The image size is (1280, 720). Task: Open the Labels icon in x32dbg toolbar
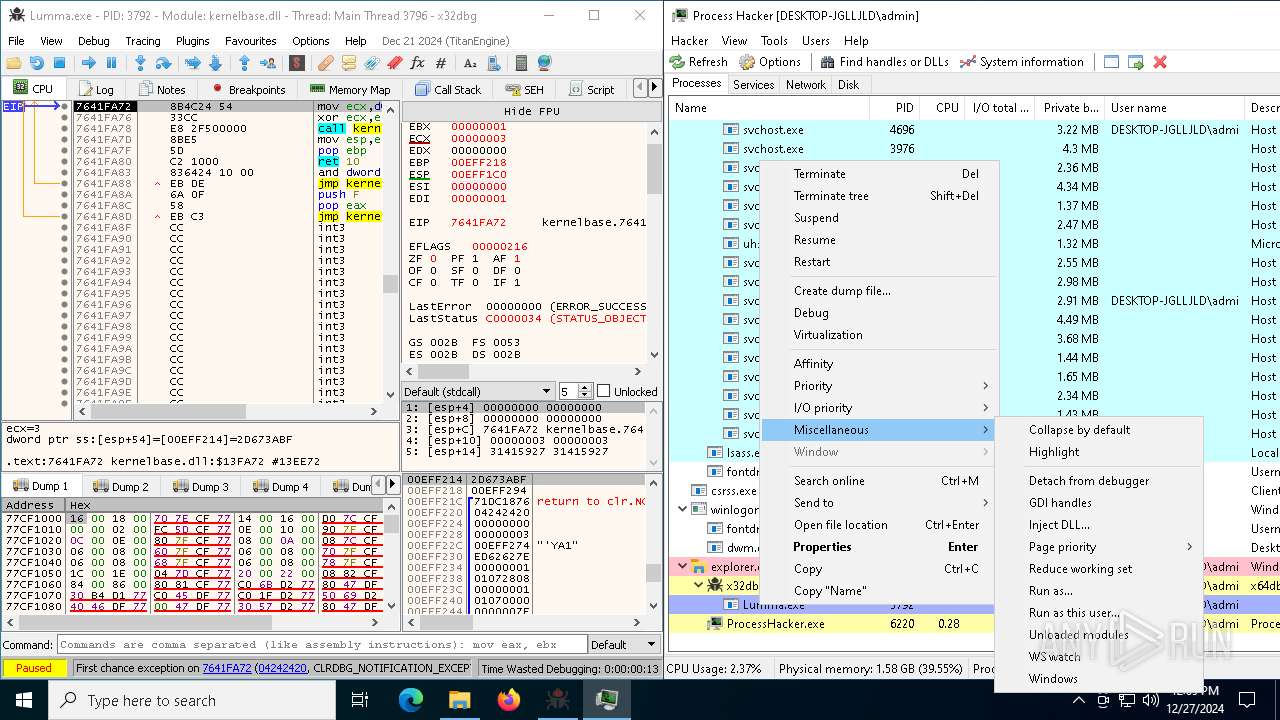coord(371,63)
